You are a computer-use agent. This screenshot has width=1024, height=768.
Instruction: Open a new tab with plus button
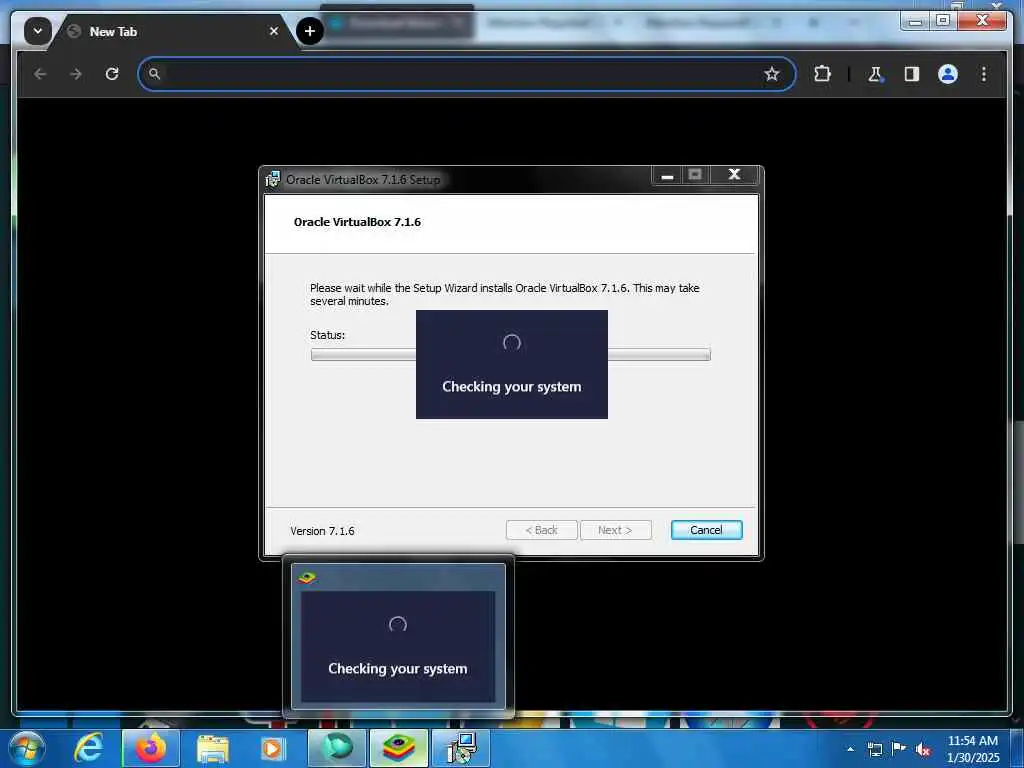pos(310,31)
